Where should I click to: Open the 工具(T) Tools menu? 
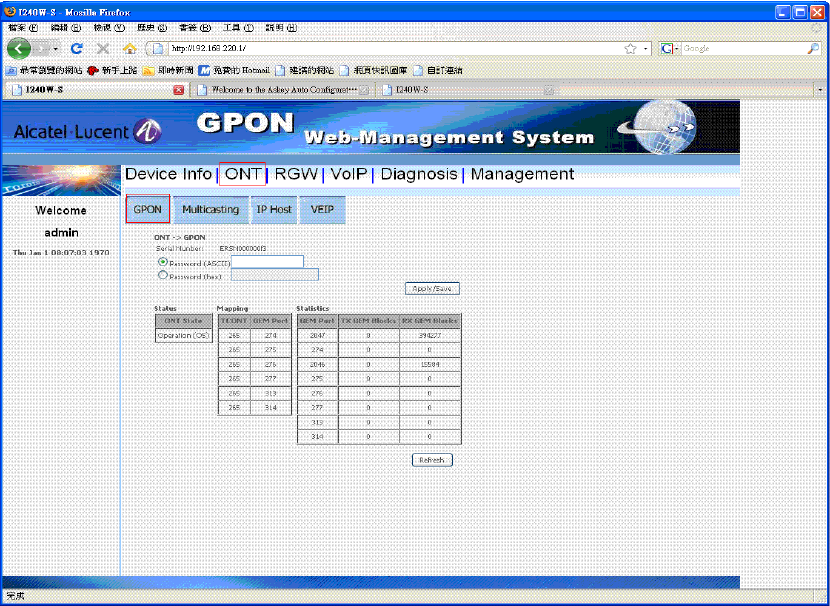(x=238, y=28)
